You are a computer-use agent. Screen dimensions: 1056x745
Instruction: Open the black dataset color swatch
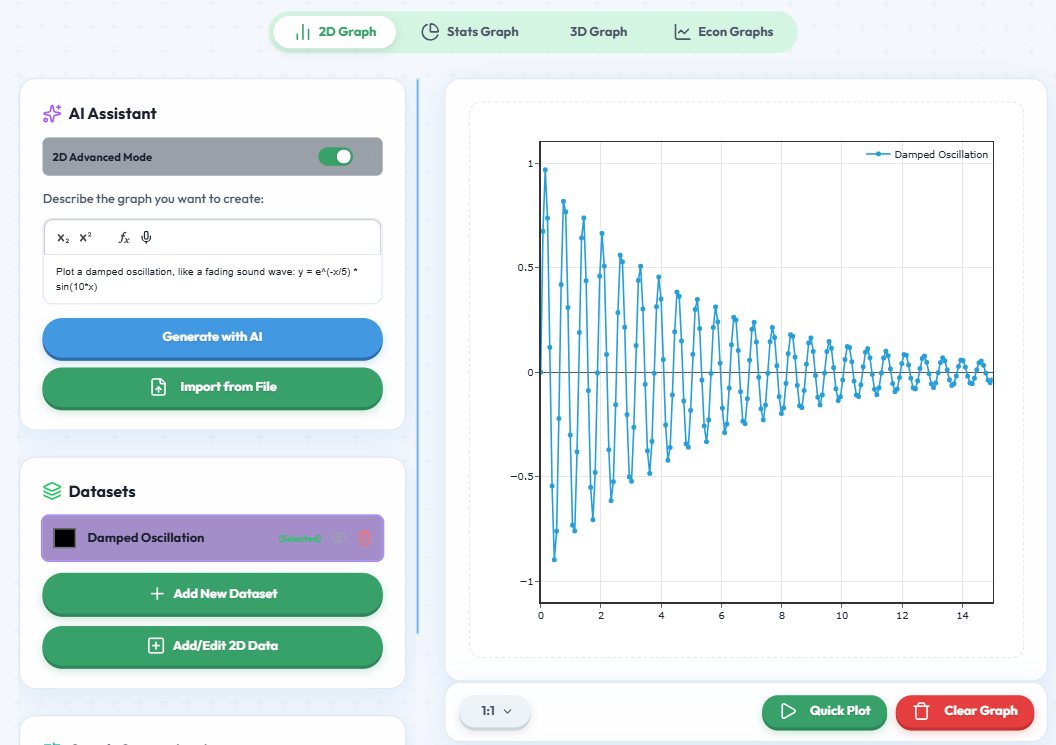pyautogui.click(x=64, y=537)
